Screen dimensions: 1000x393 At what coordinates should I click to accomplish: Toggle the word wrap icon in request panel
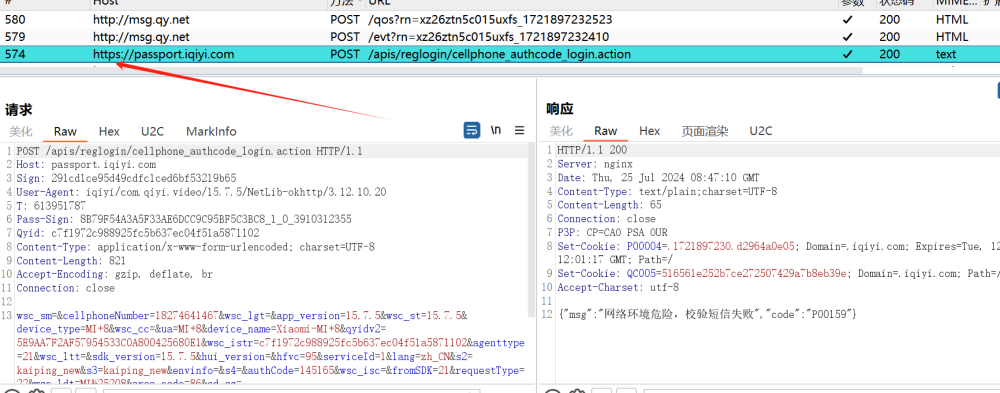coord(471,131)
